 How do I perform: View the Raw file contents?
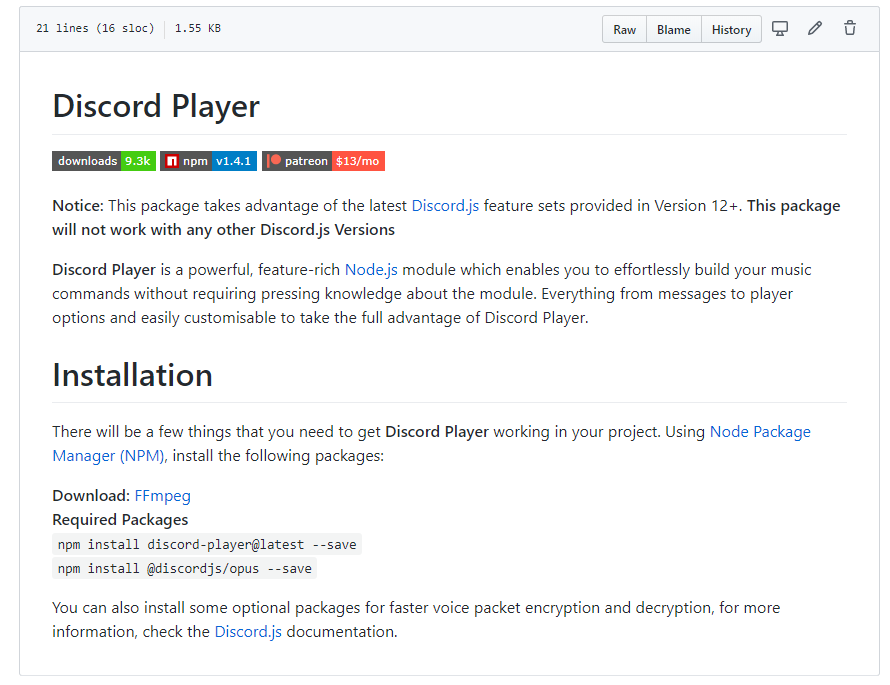click(x=624, y=30)
